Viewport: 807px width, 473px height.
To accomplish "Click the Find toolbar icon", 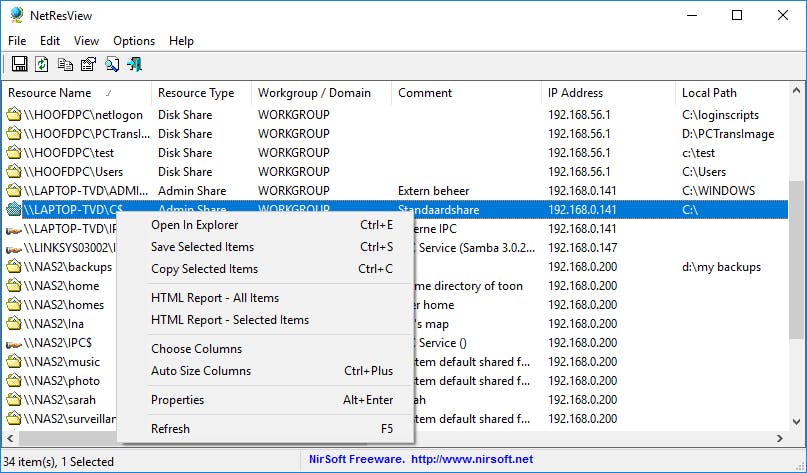I will pyautogui.click(x=112, y=65).
